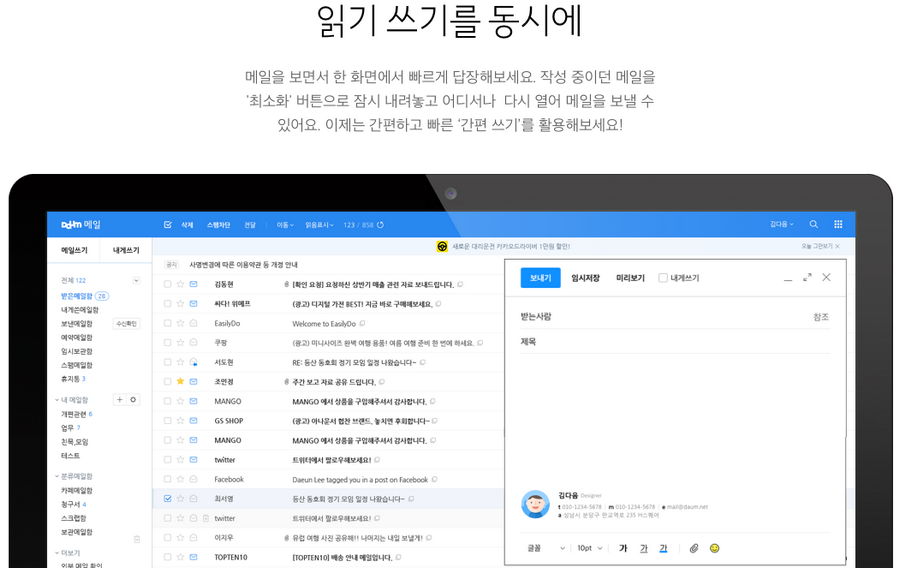Screen dimensions: 900x568
Task: Star the Facebook email
Action: (x=180, y=479)
